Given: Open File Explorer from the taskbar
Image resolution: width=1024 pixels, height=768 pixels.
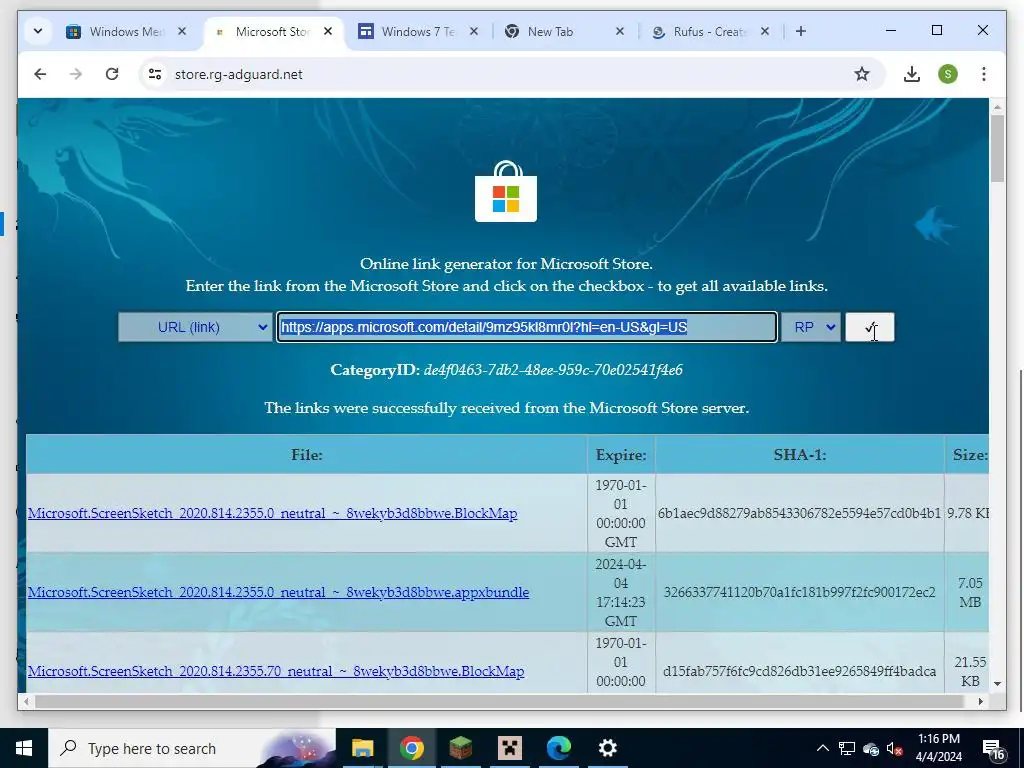Looking at the screenshot, I should 362,748.
